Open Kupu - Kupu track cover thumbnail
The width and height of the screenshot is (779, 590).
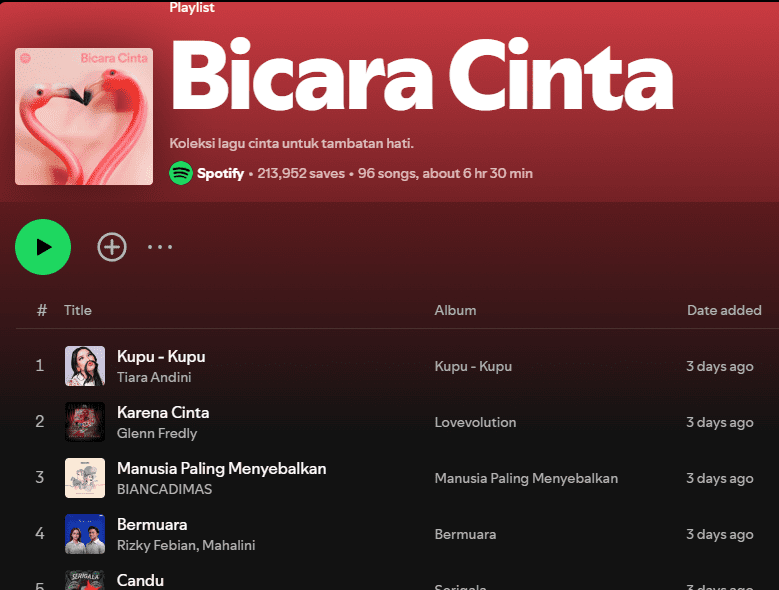[x=85, y=366]
